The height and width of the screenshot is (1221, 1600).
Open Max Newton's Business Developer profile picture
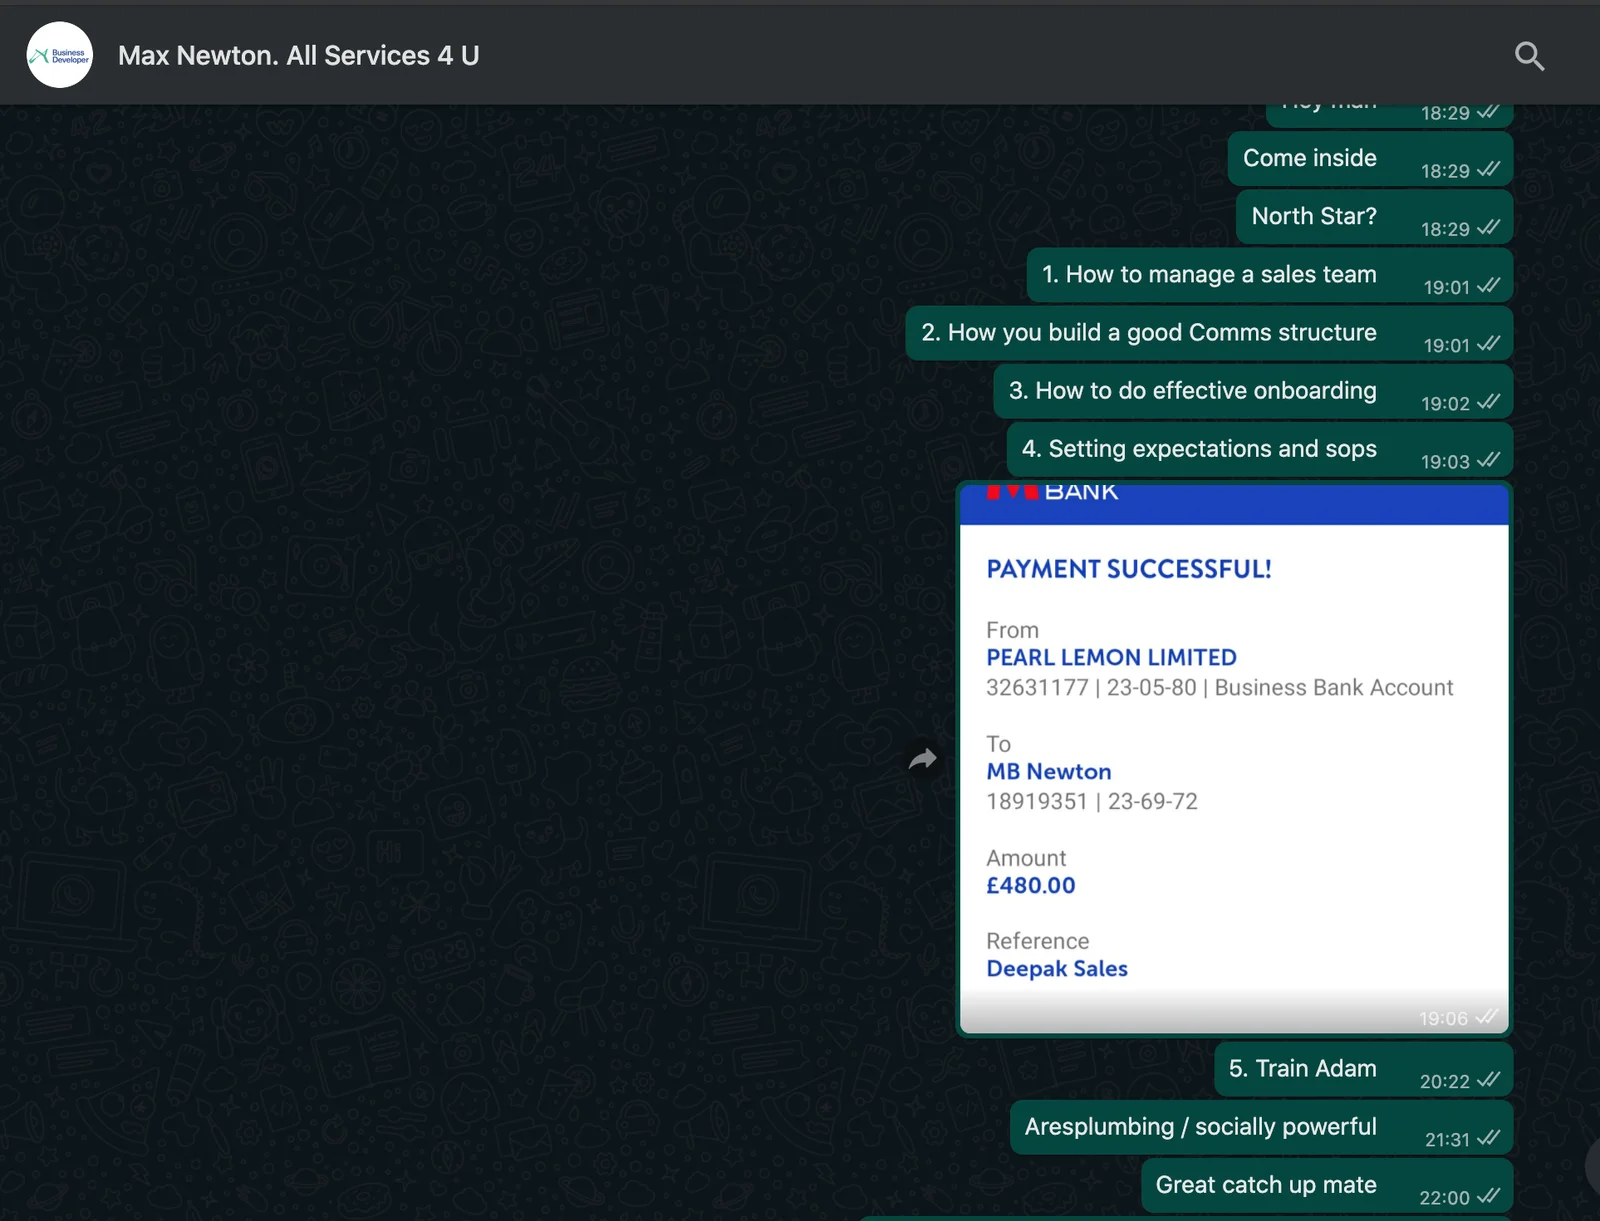click(60, 55)
